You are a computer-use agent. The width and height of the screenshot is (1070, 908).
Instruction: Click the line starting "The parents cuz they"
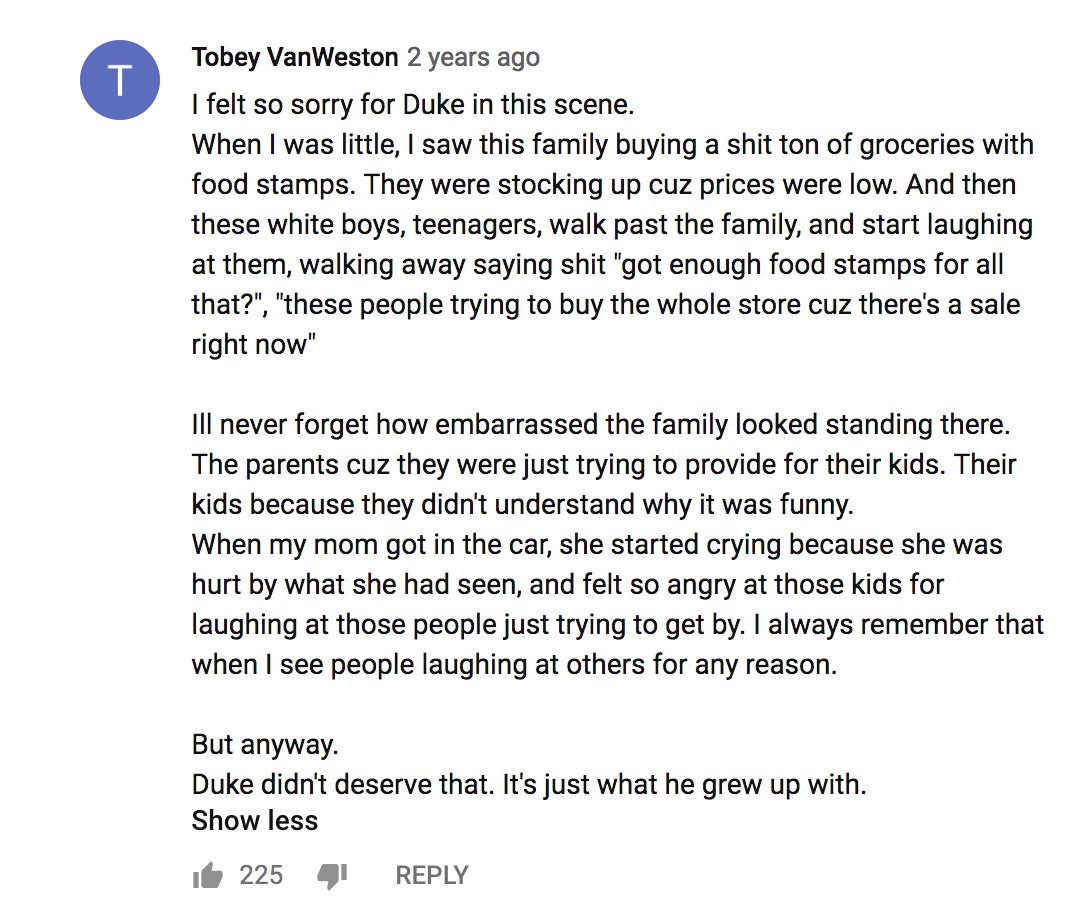tap(604, 465)
